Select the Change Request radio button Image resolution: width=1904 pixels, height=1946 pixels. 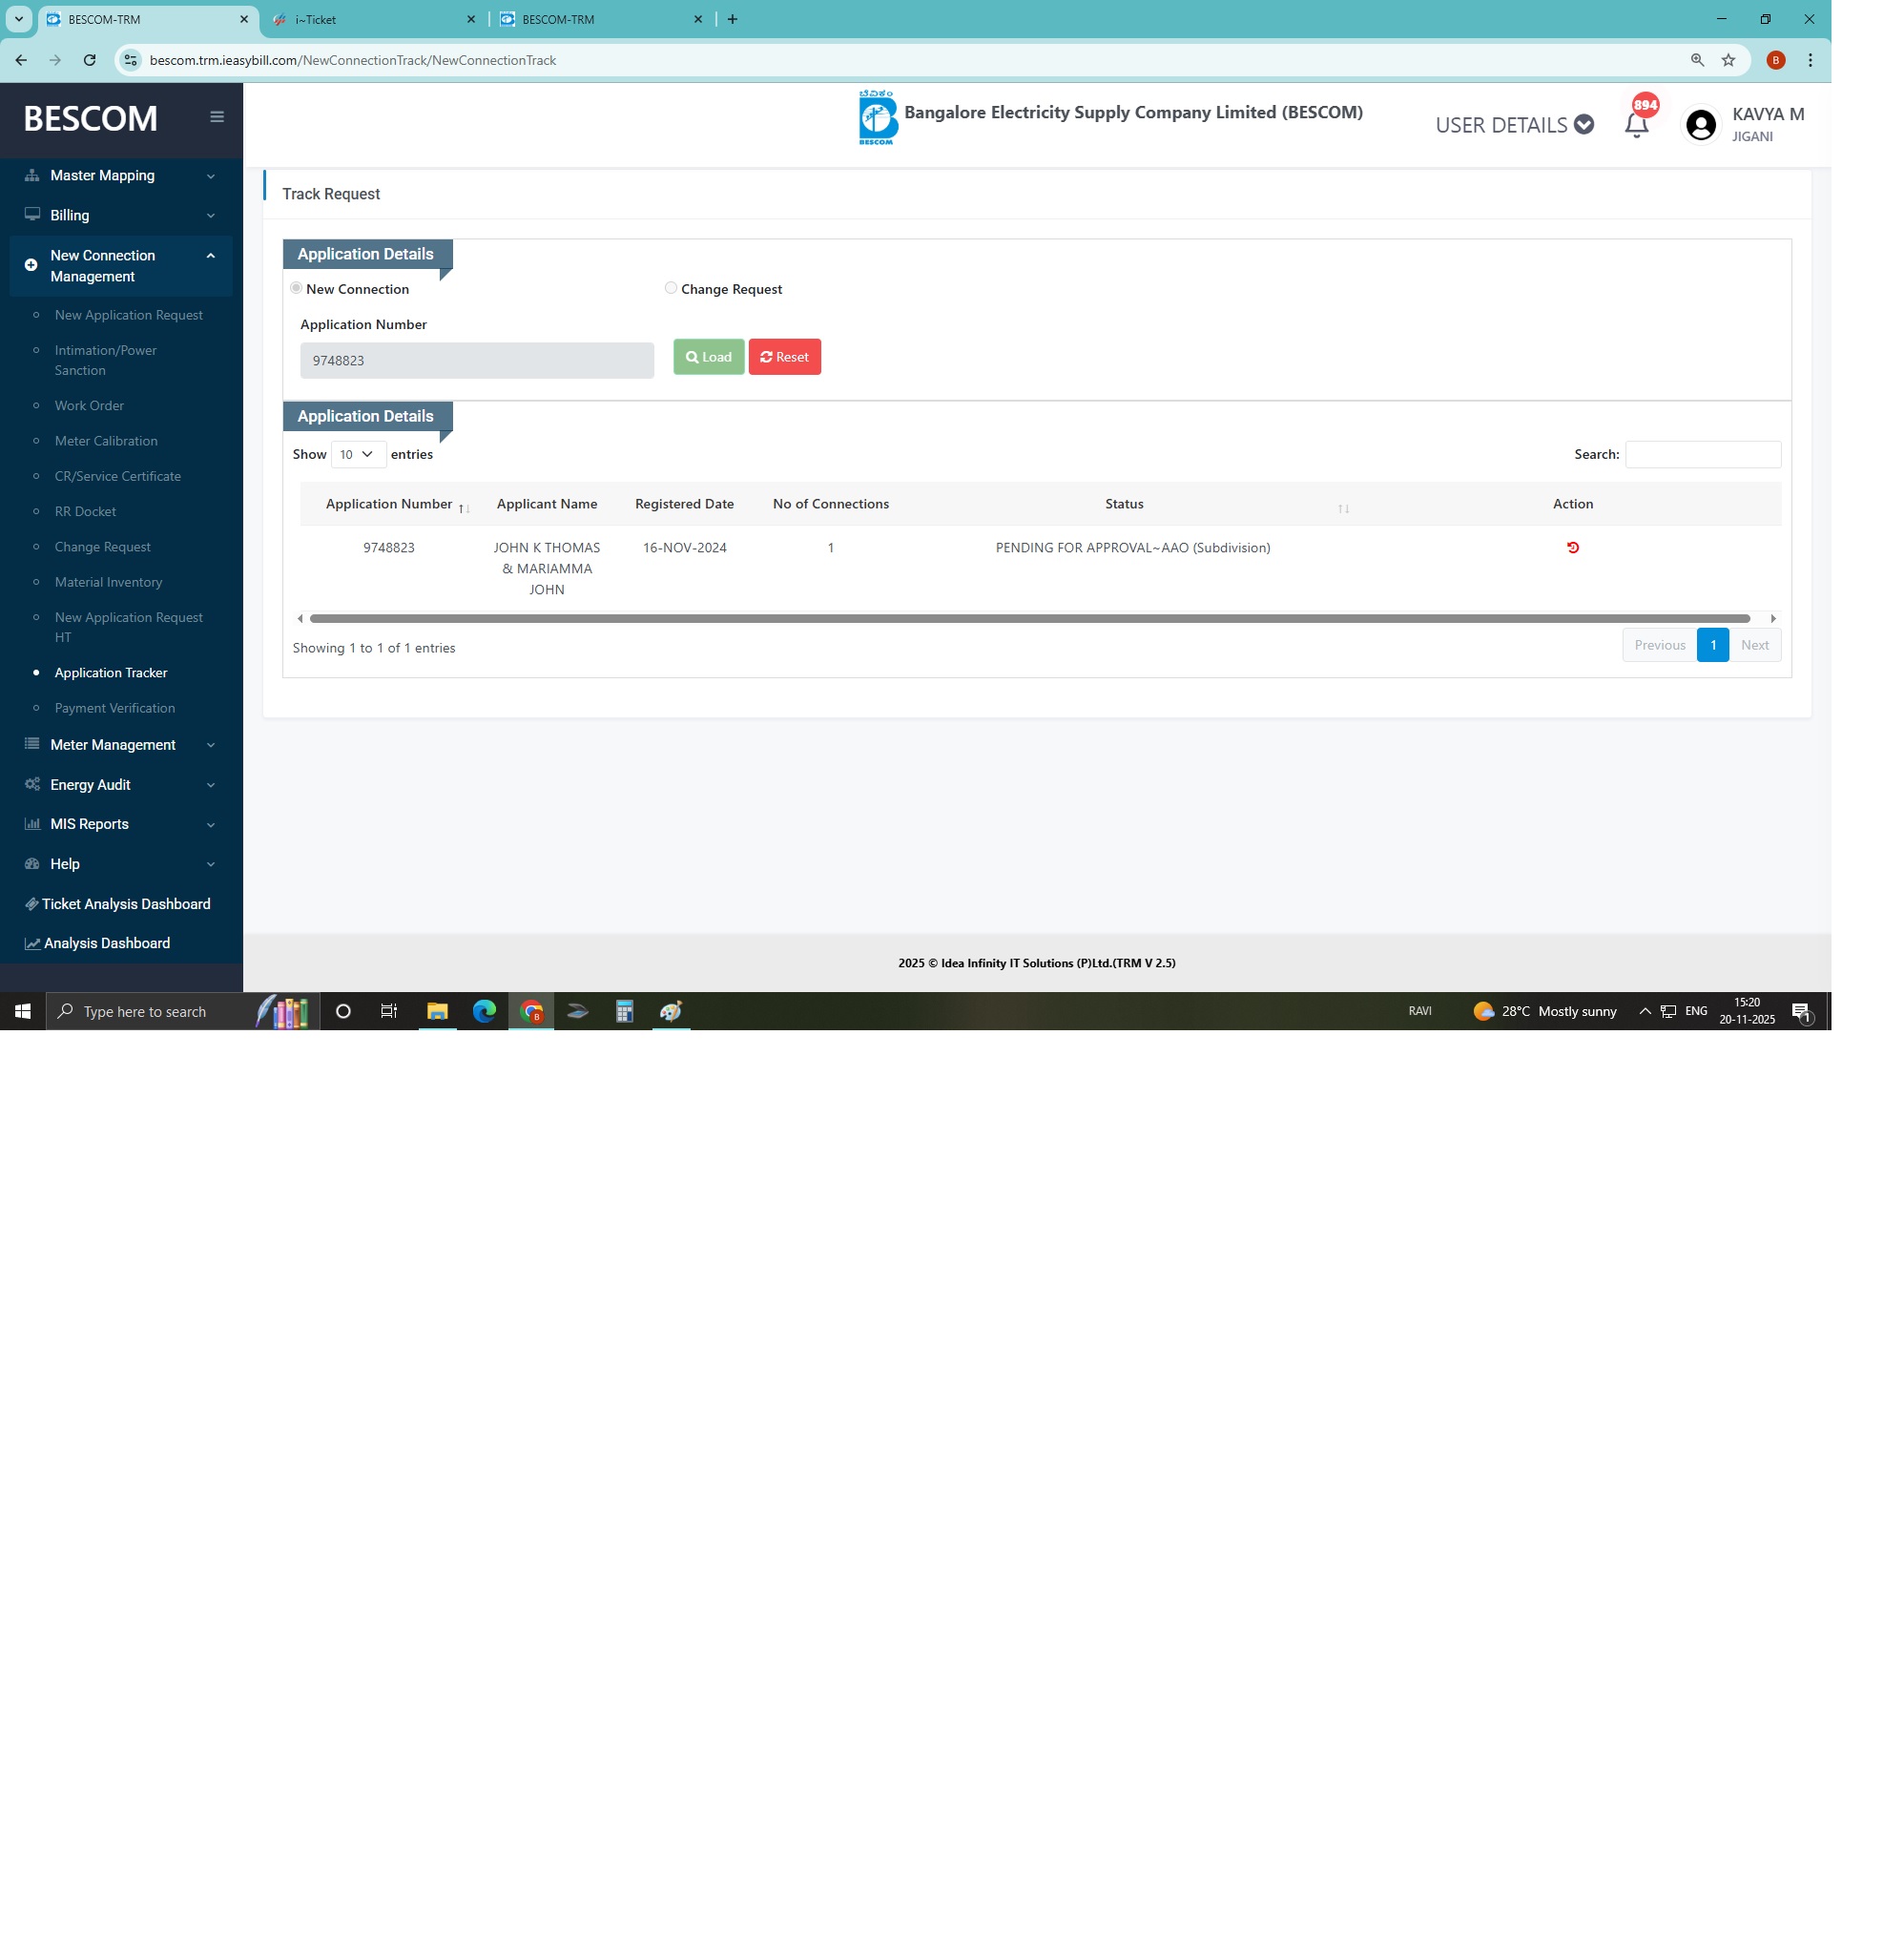671,288
